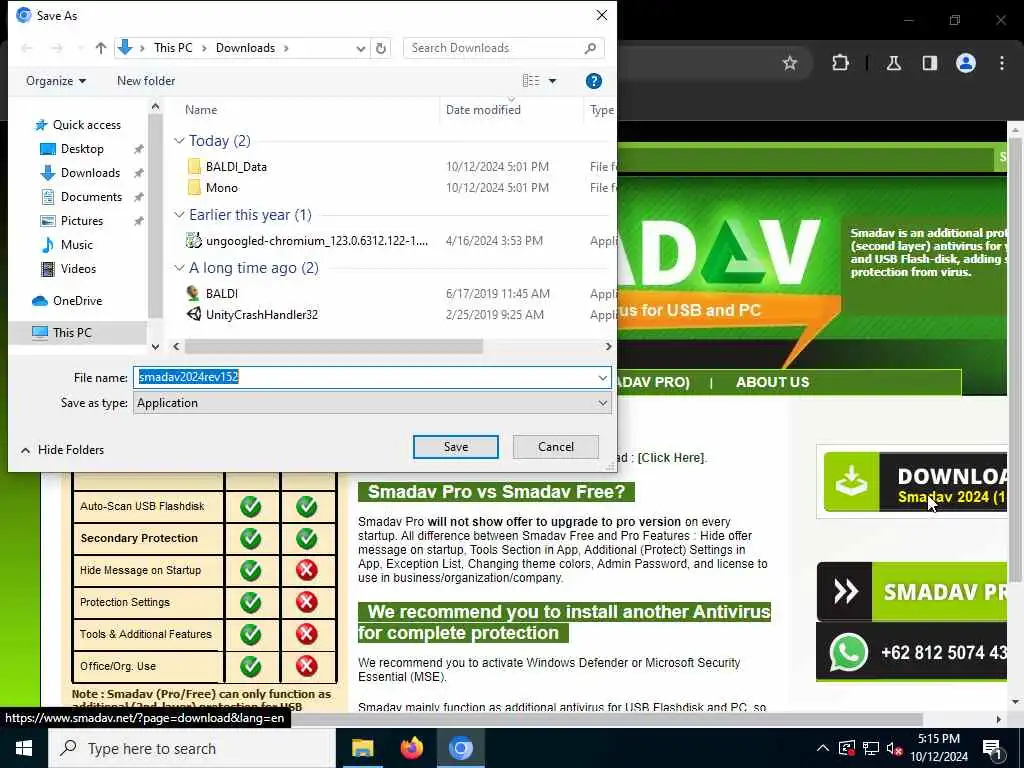Bookmark this page with the star icon
This screenshot has height=768, width=1024.
tap(790, 63)
